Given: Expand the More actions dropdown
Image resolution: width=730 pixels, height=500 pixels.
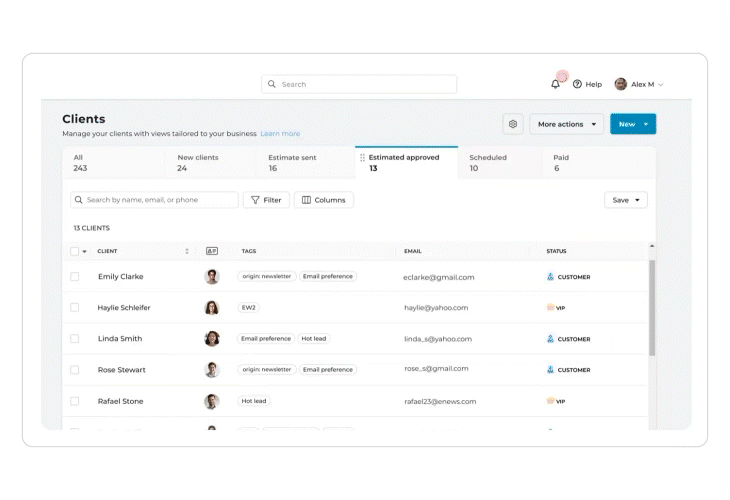Looking at the screenshot, I should coord(567,124).
